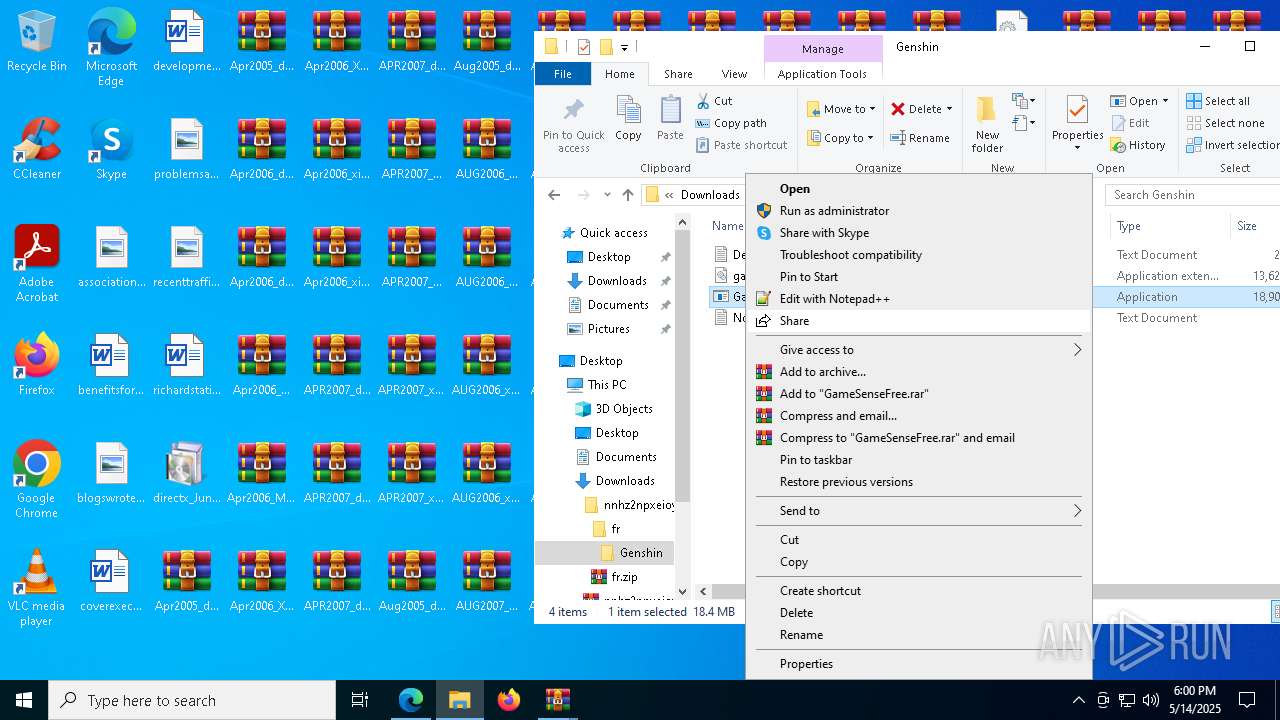This screenshot has width=1280, height=720.
Task: Click Pin to Quick access in ribbon
Action: pyautogui.click(x=574, y=125)
